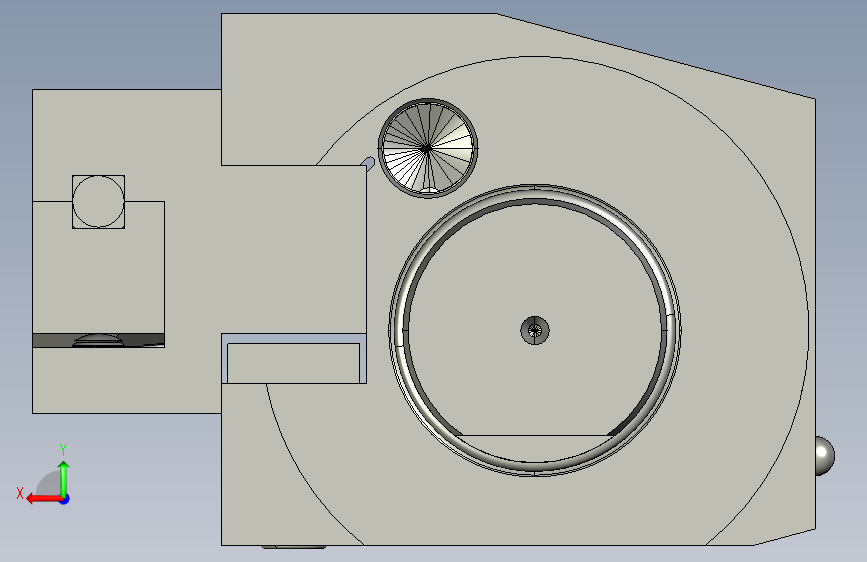The image size is (867, 562).
Task: Select the conical hole with radial facets
Action: (428, 148)
